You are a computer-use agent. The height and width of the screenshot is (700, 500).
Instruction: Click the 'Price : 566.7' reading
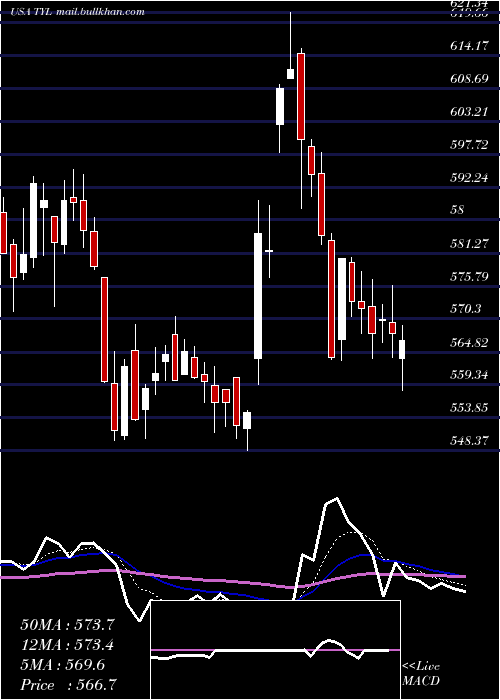click(x=70, y=685)
